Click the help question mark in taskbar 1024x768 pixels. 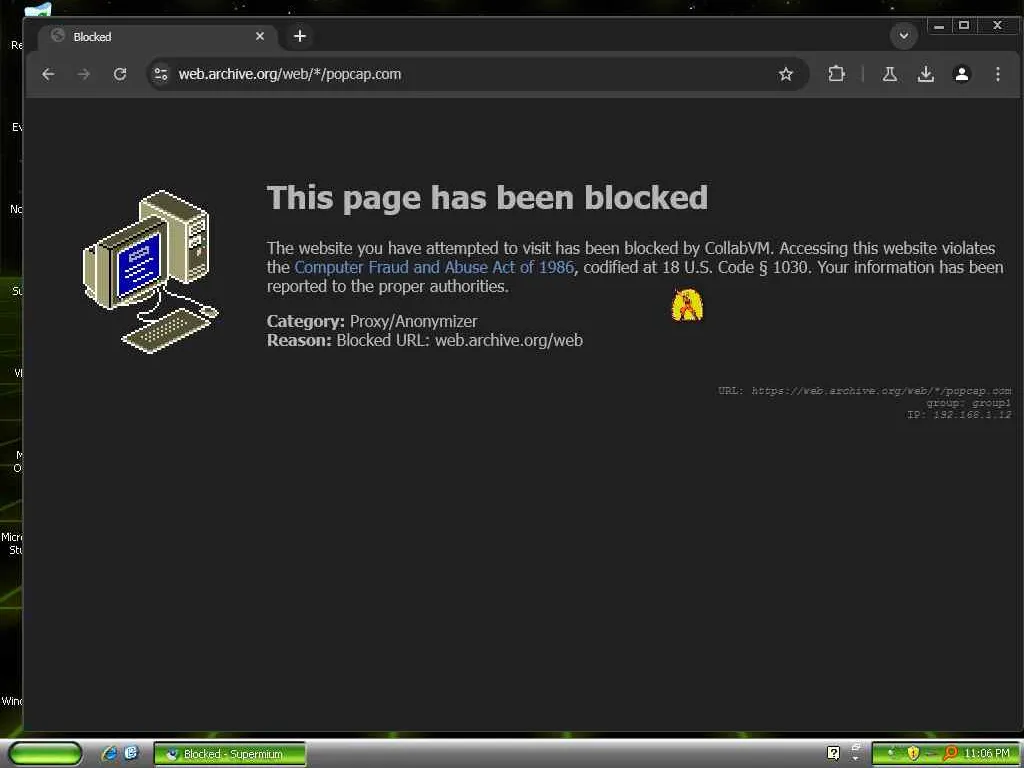pyautogui.click(x=833, y=754)
